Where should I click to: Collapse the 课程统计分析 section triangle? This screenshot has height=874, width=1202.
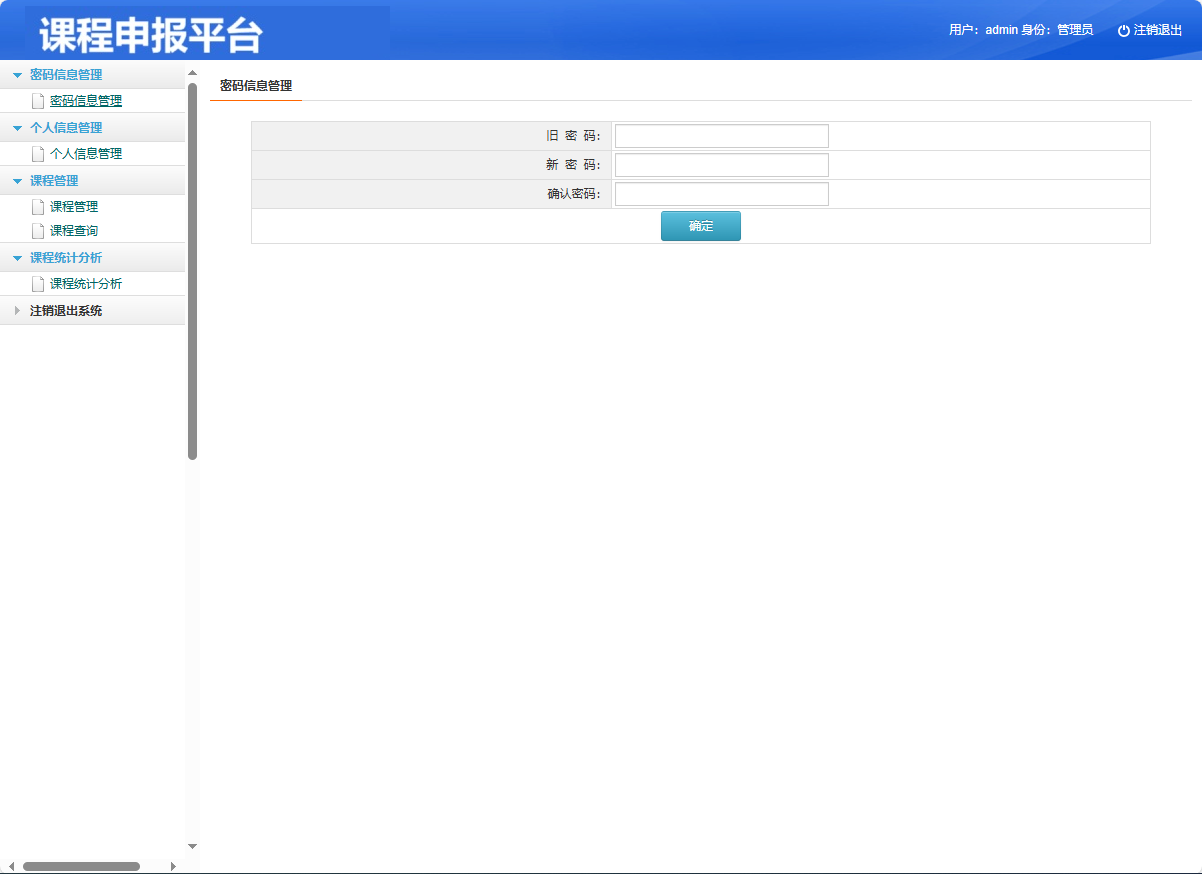(x=17, y=257)
